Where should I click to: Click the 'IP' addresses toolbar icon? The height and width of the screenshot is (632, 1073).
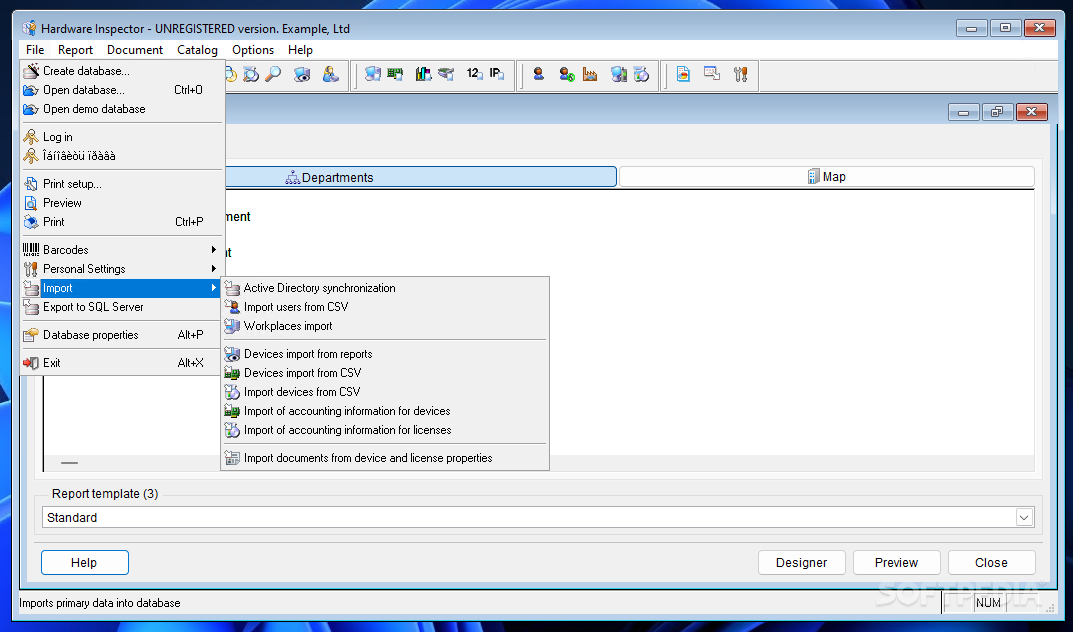[x=497, y=74]
